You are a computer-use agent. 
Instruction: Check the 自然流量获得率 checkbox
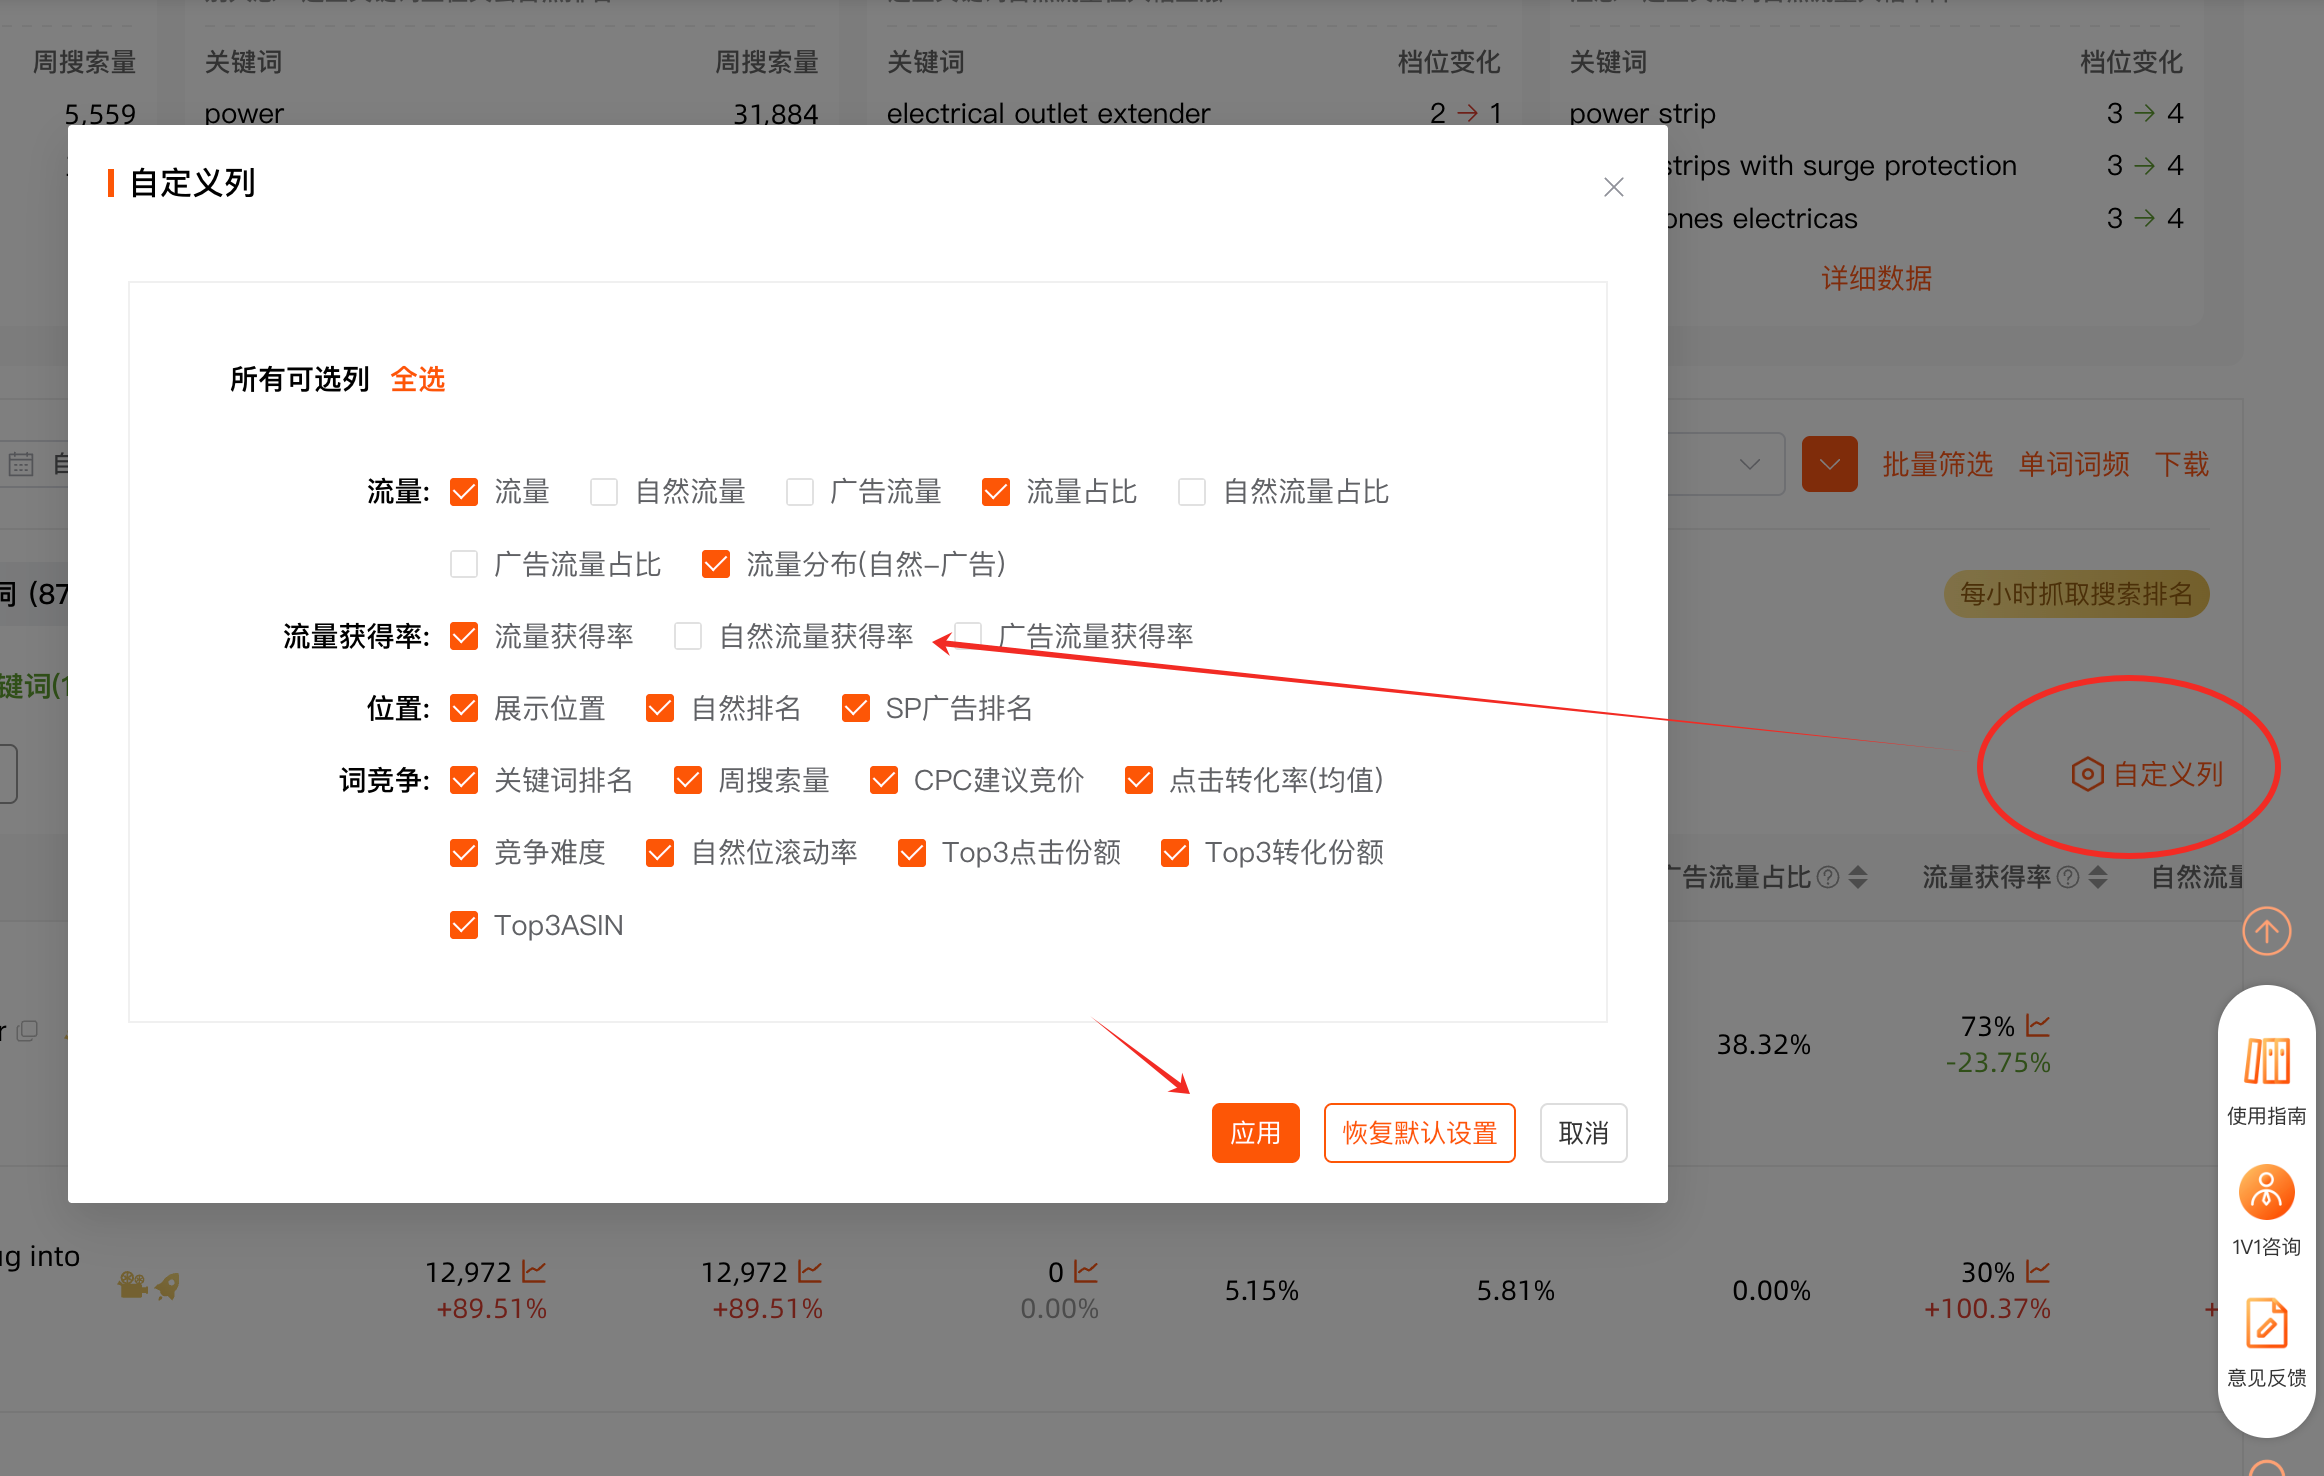click(x=688, y=636)
